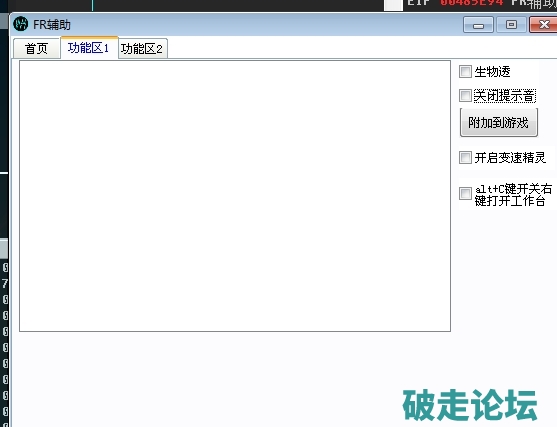Close the FR辅助 window
The image size is (557, 427).
543,25
